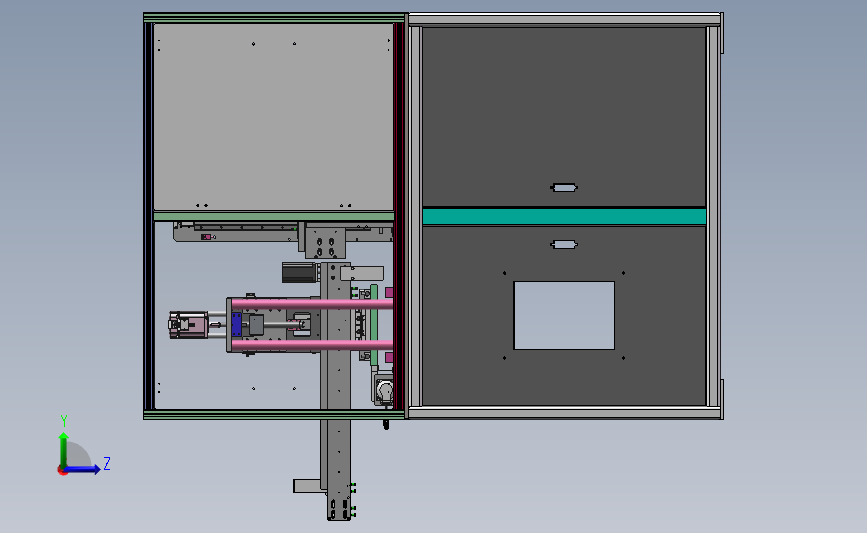
Task: Click the "Z" axis label
Action: (107, 463)
